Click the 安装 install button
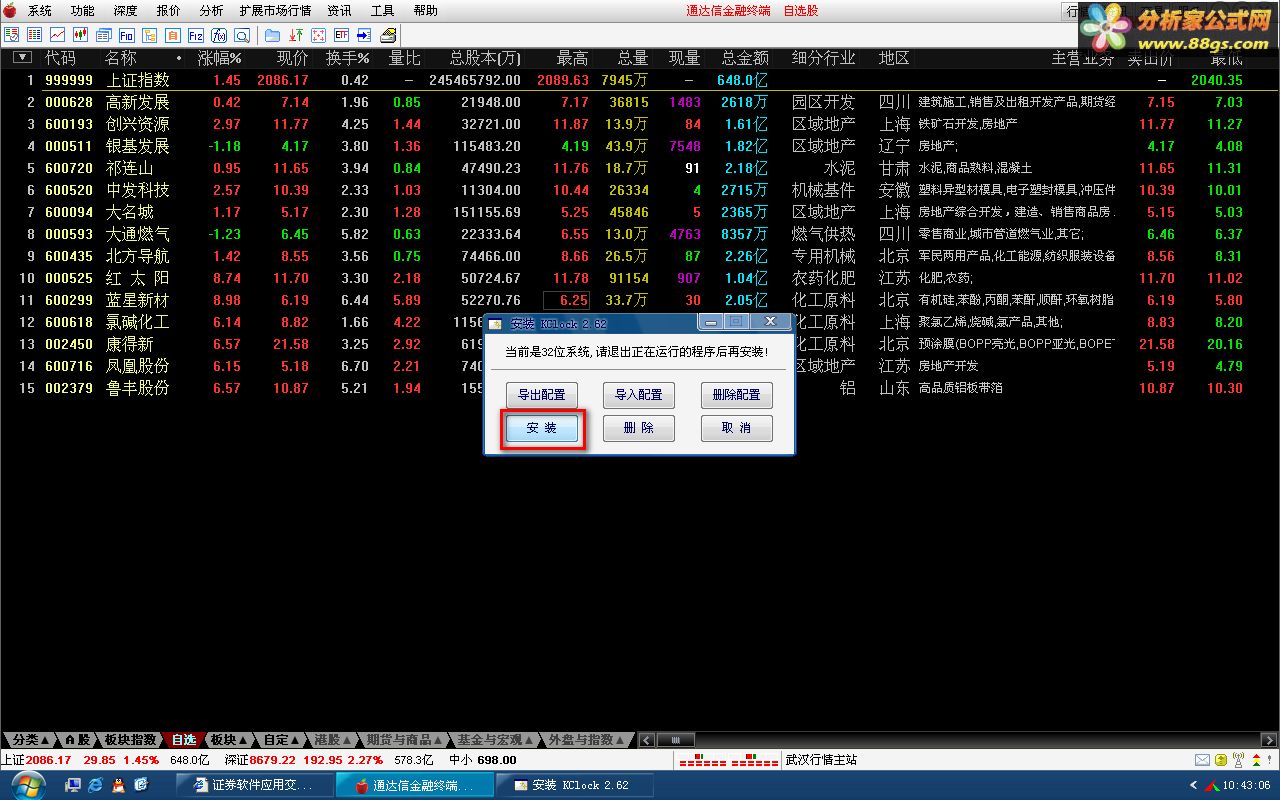The height and width of the screenshot is (800, 1280). click(x=542, y=428)
